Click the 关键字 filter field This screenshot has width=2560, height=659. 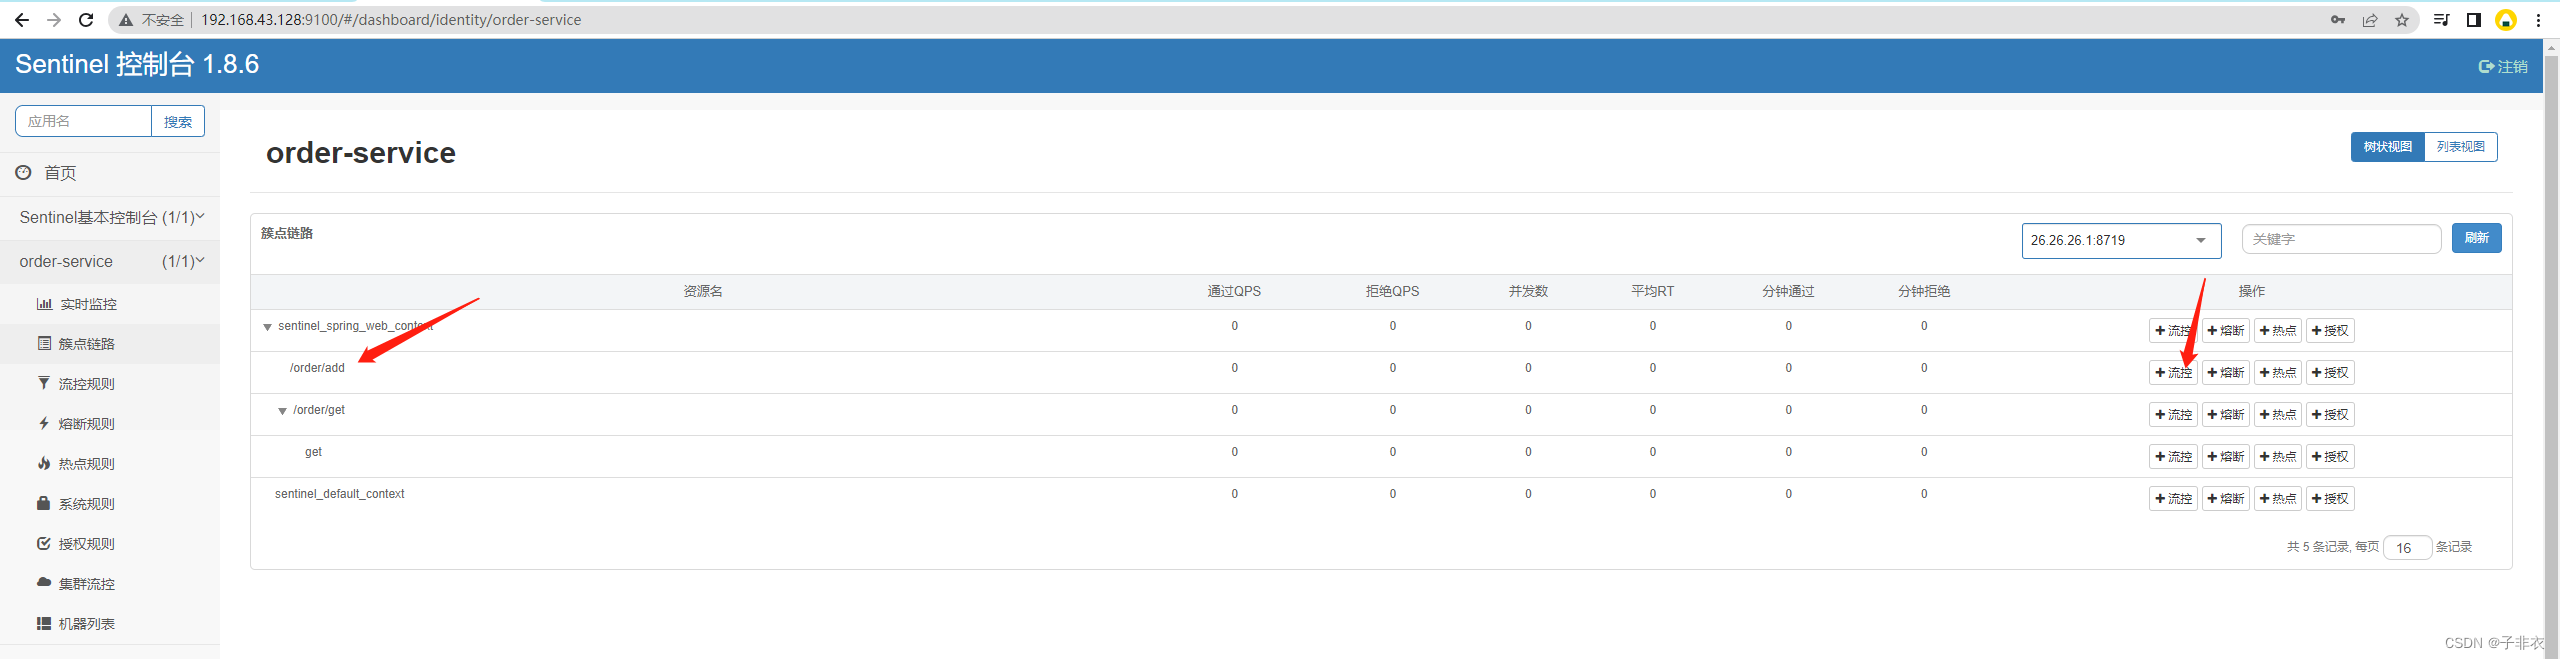click(2341, 240)
